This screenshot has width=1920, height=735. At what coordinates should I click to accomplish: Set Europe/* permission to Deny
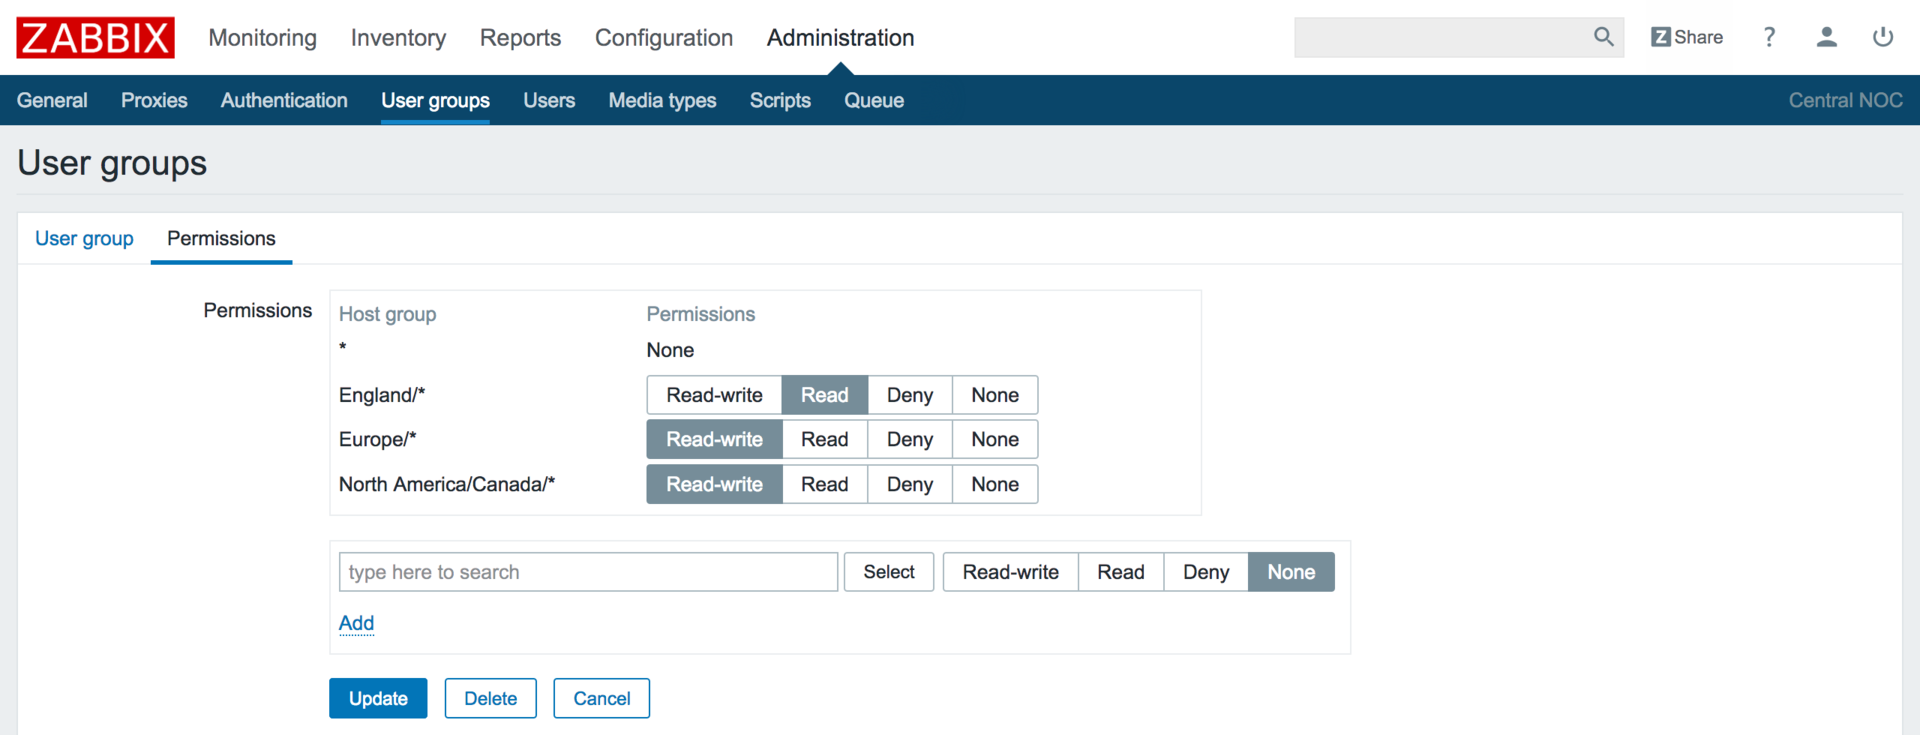click(x=909, y=439)
